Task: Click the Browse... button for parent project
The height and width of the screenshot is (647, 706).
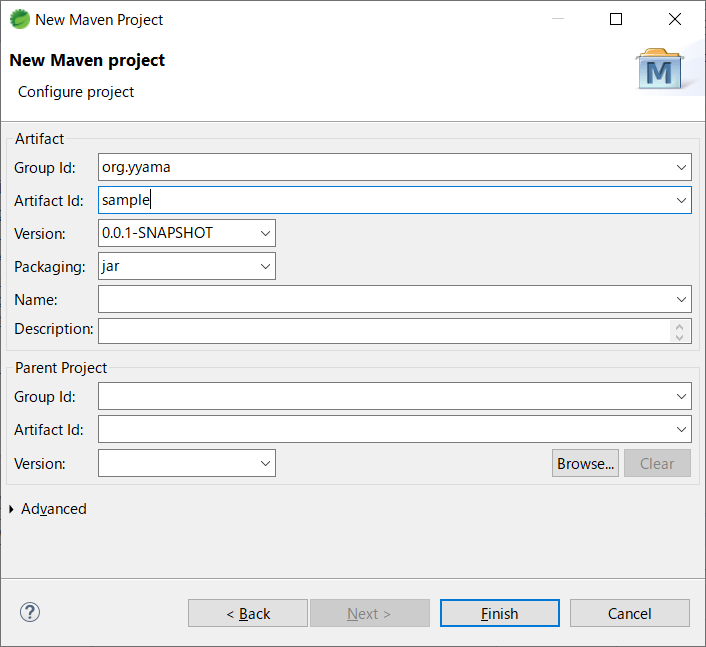Action: [585, 463]
